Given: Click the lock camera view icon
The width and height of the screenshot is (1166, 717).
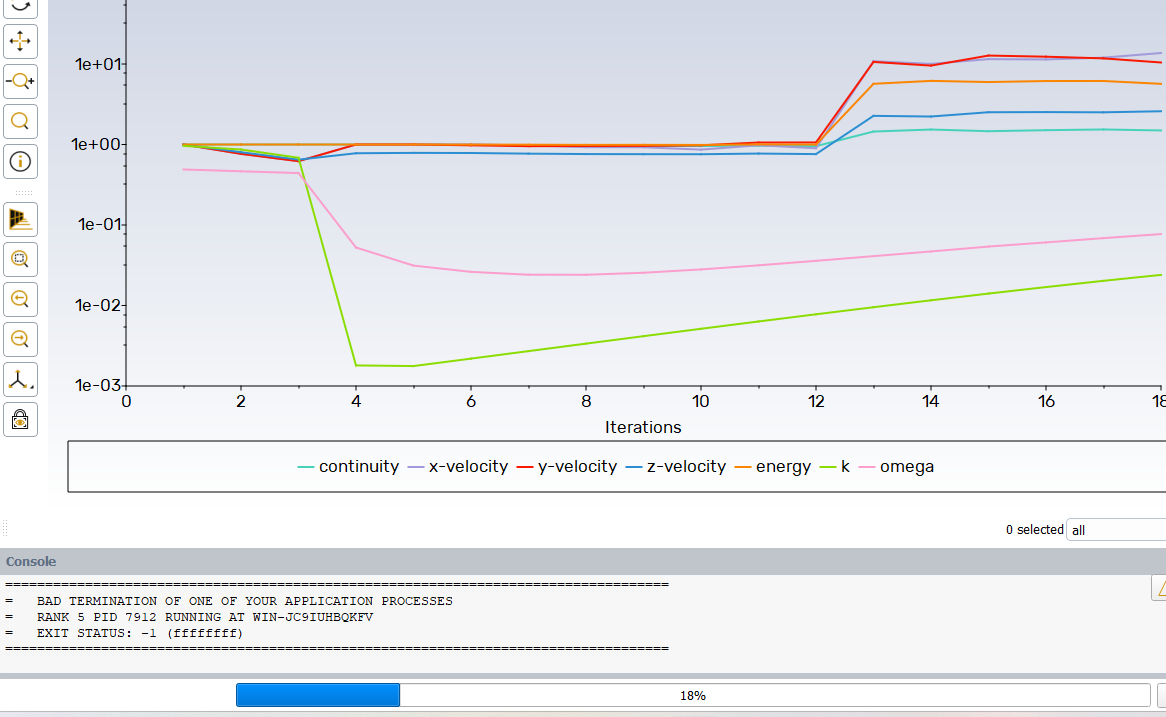Looking at the screenshot, I should (20, 420).
